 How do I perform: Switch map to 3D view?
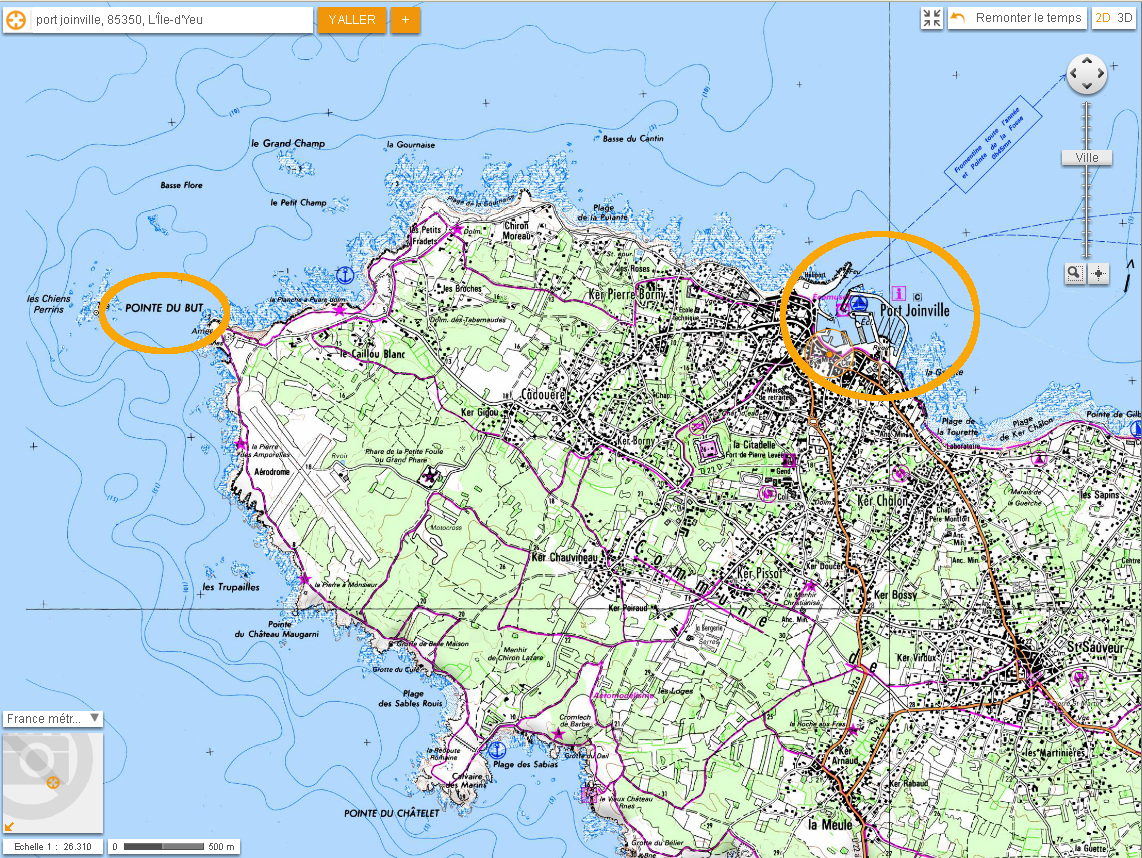(1126, 18)
